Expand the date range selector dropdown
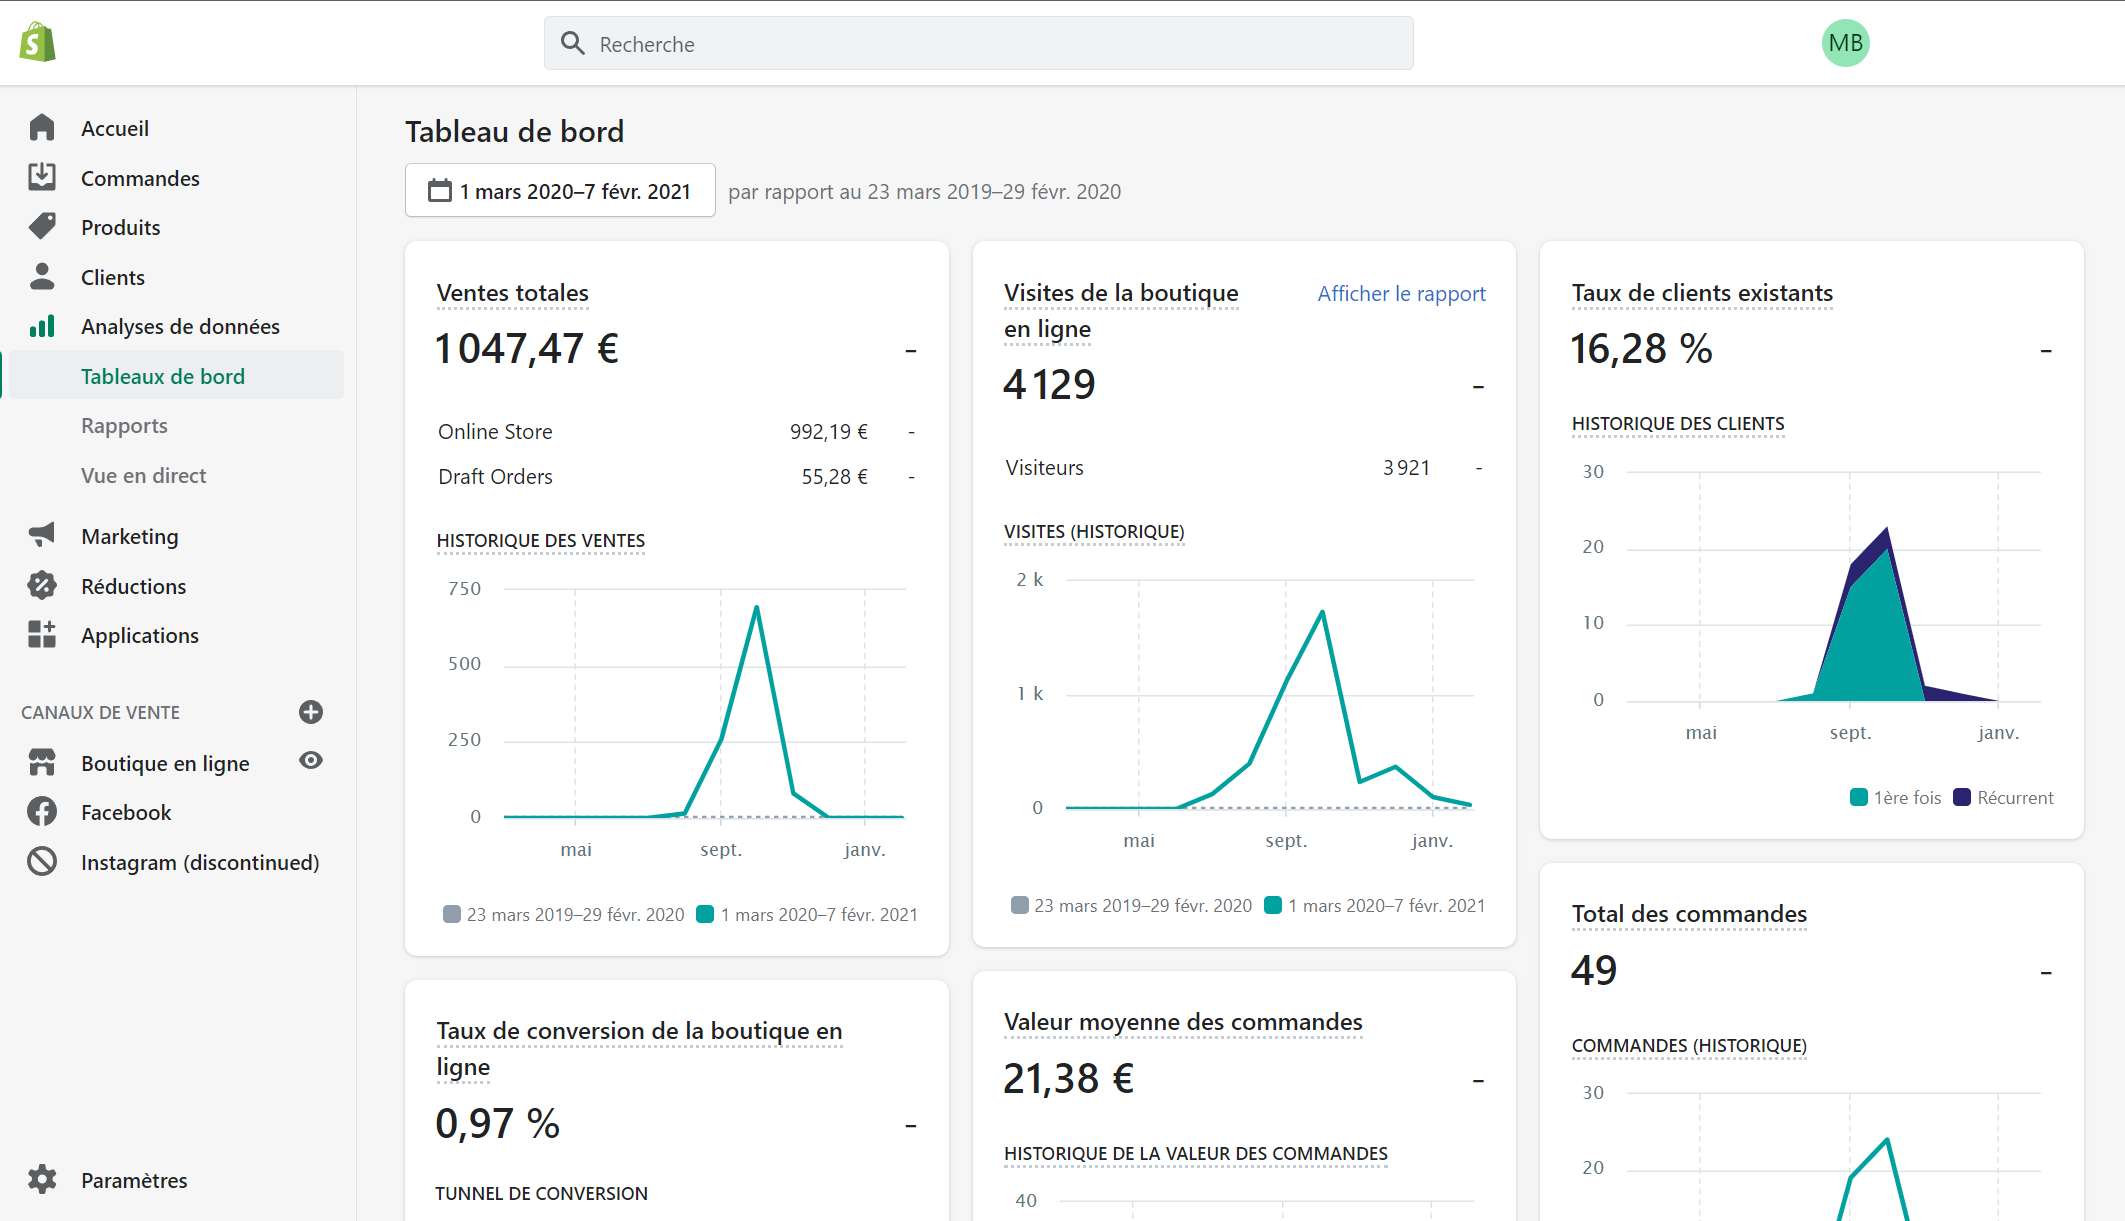 (x=558, y=191)
